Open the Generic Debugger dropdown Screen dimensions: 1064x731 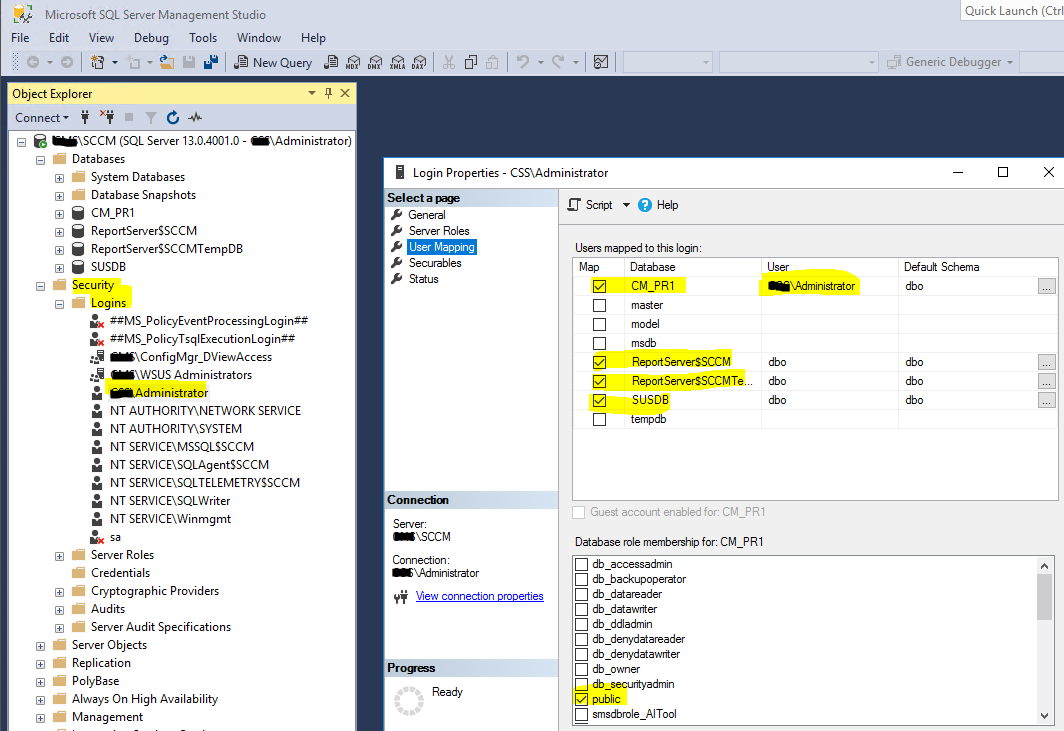[x=1010, y=62]
